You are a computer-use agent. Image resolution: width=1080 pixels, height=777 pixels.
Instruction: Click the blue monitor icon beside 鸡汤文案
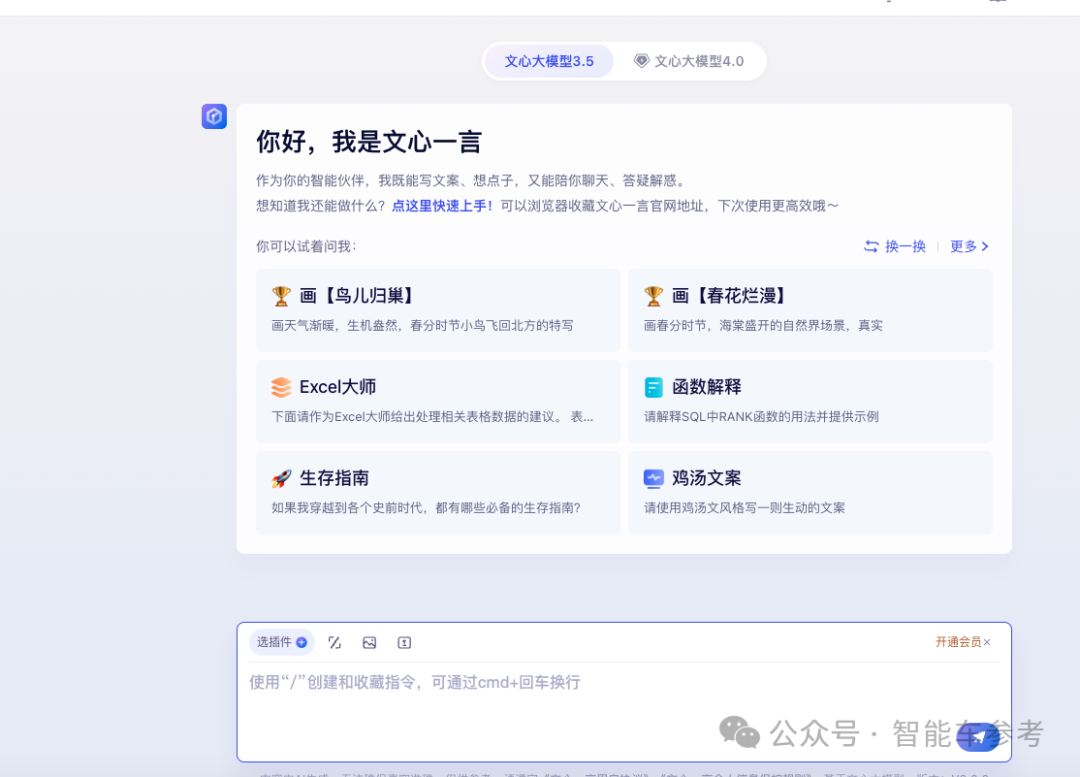coord(654,479)
